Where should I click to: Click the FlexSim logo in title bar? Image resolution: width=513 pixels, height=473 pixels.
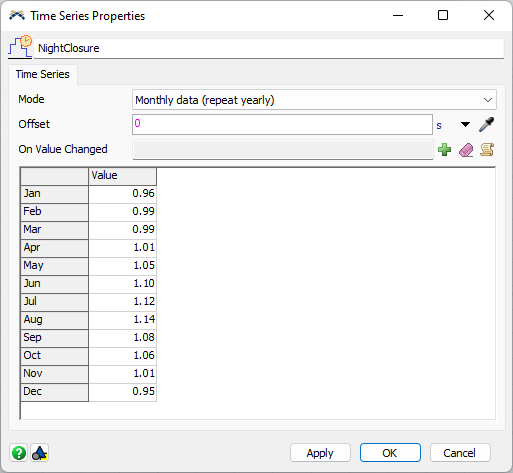17,15
